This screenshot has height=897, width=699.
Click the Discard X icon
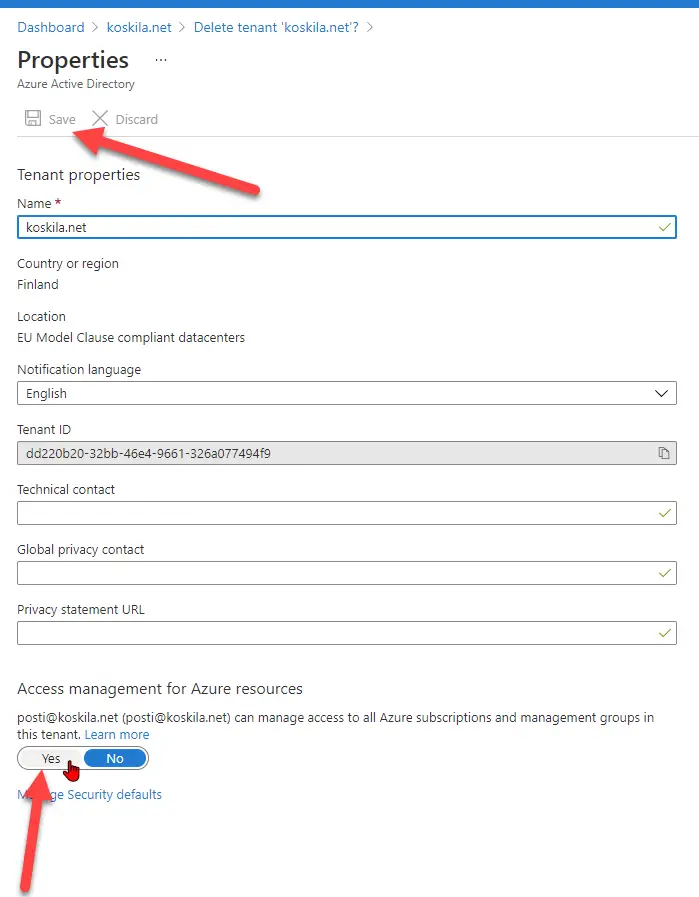click(100, 119)
